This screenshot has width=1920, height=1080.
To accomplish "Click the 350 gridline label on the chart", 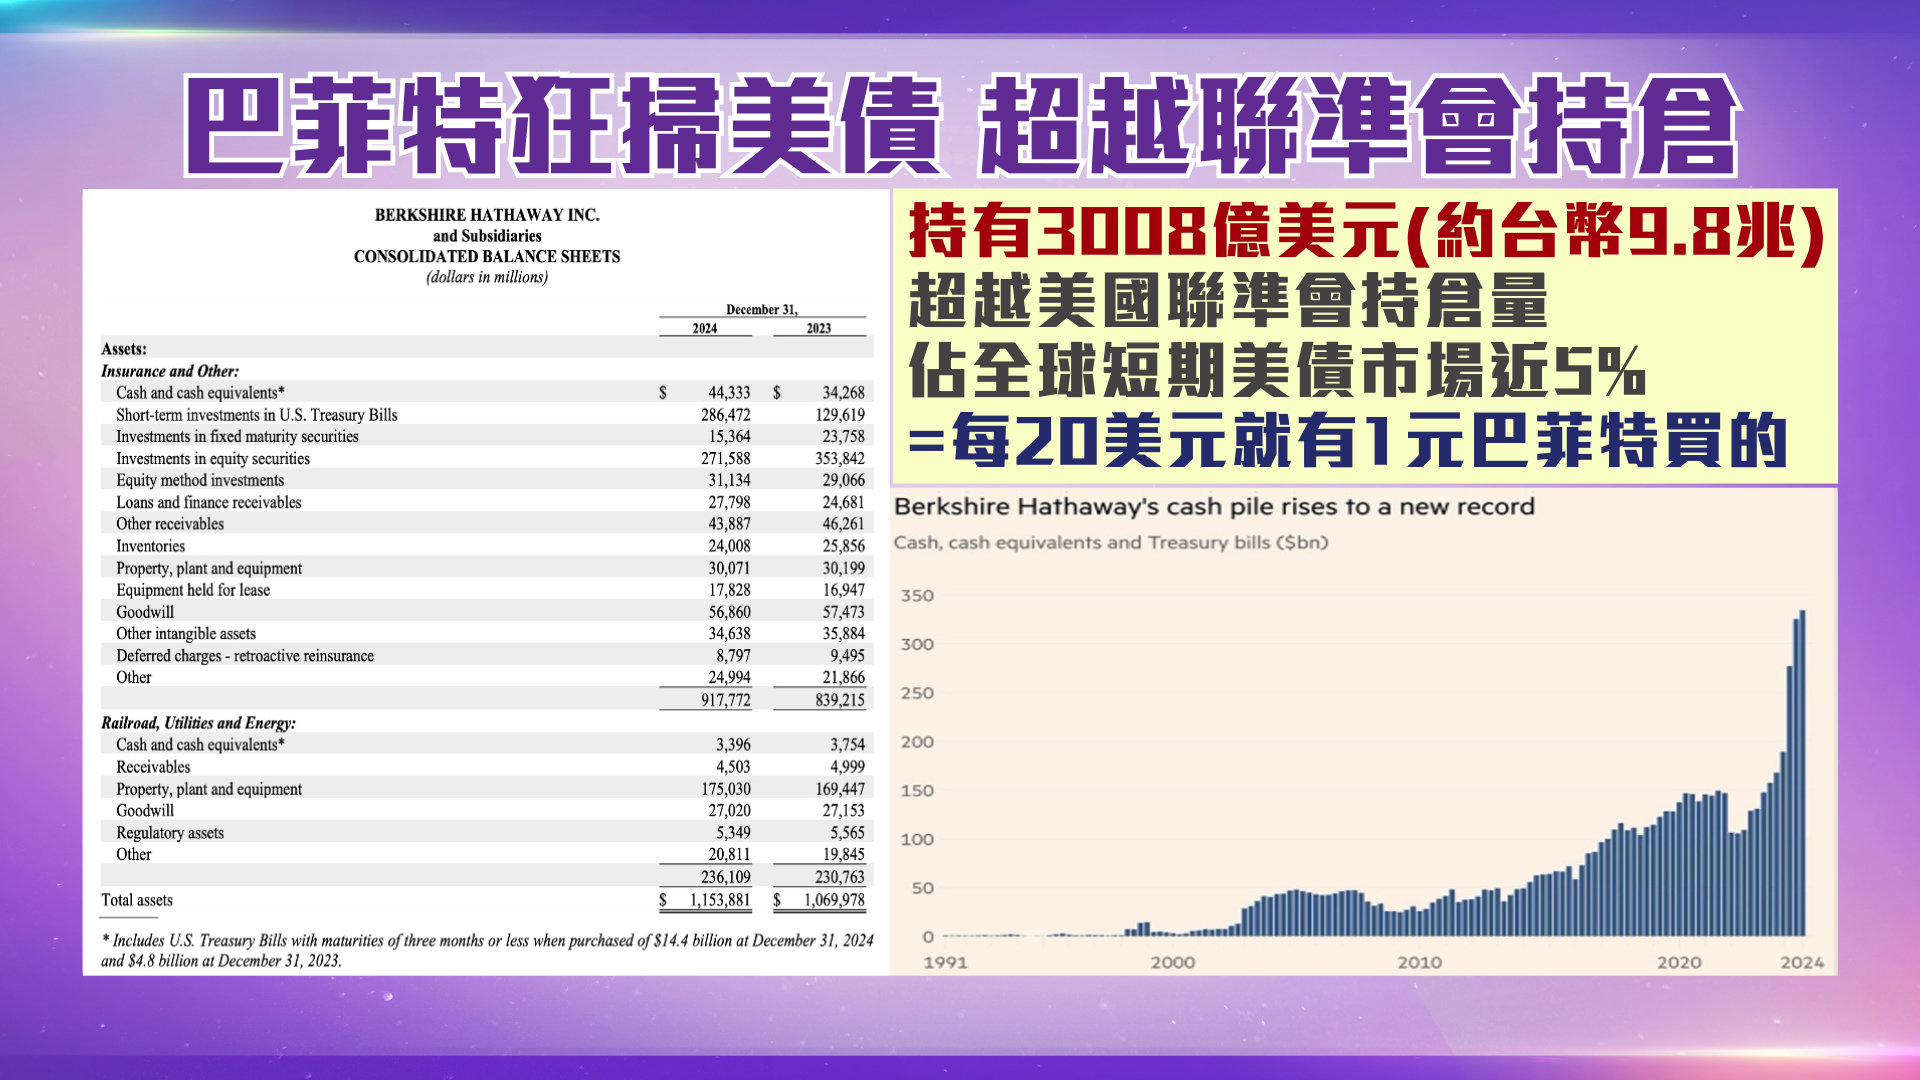I will pos(916,596).
